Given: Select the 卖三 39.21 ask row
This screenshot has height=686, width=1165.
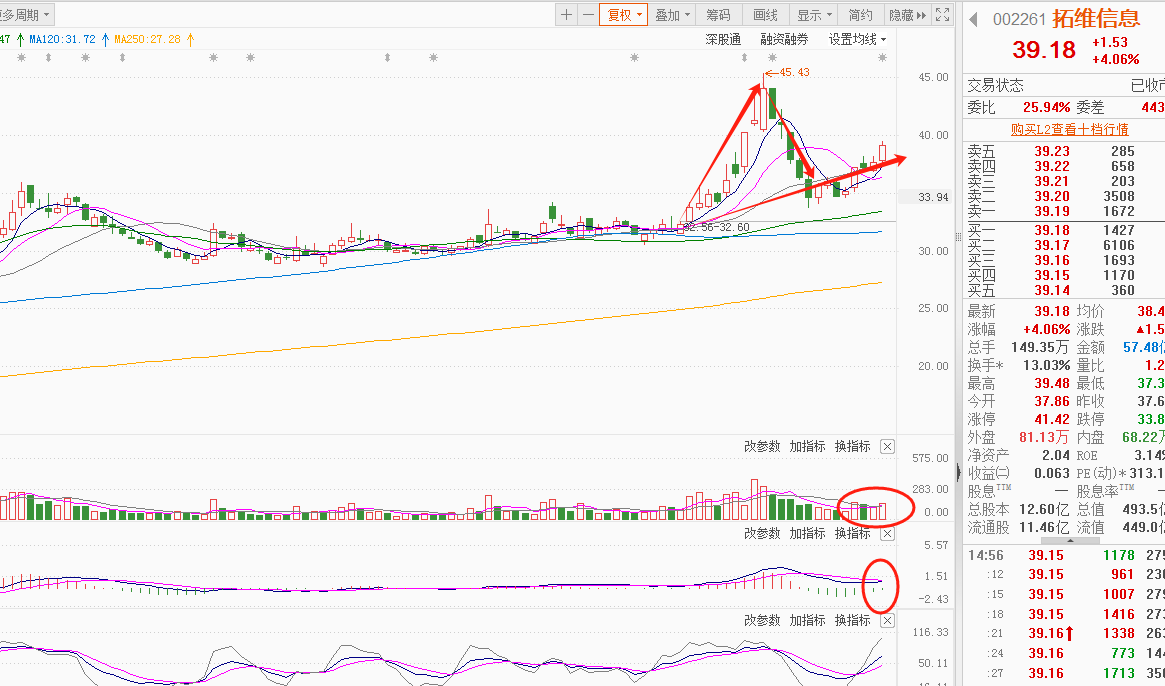Looking at the screenshot, I should (x=1064, y=181).
